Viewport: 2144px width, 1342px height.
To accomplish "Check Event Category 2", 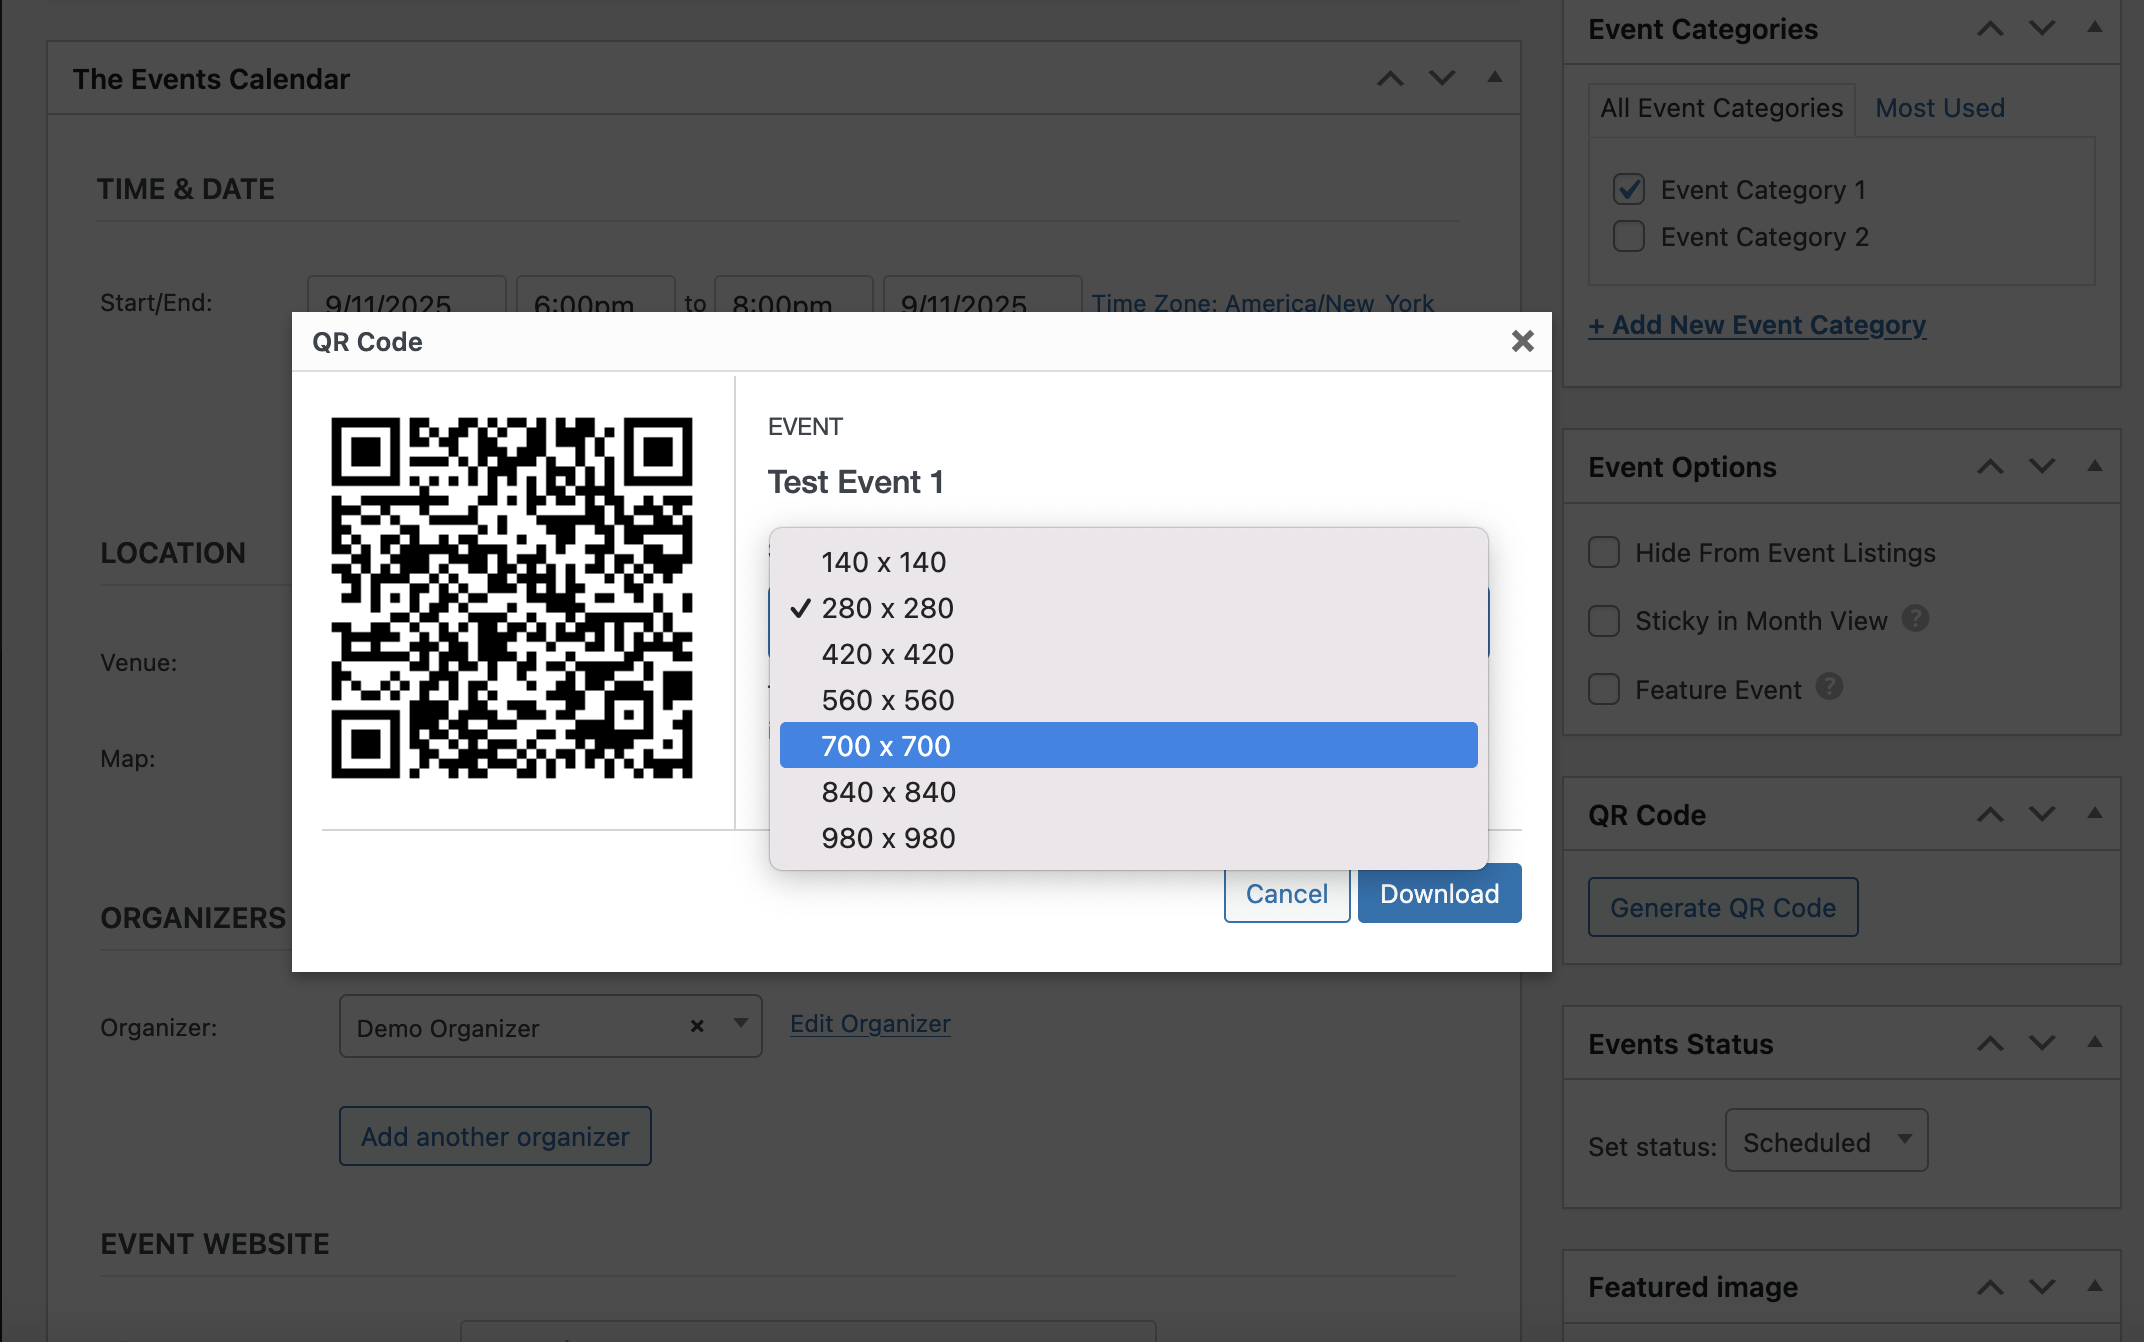I will pos(1629,237).
